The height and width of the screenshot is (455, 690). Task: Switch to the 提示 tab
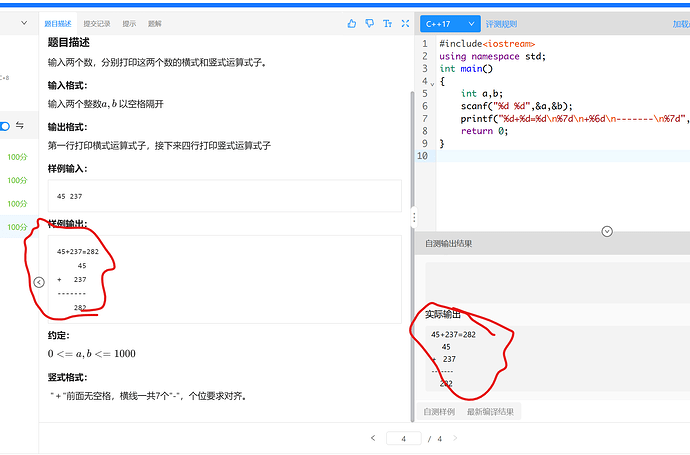point(129,24)
